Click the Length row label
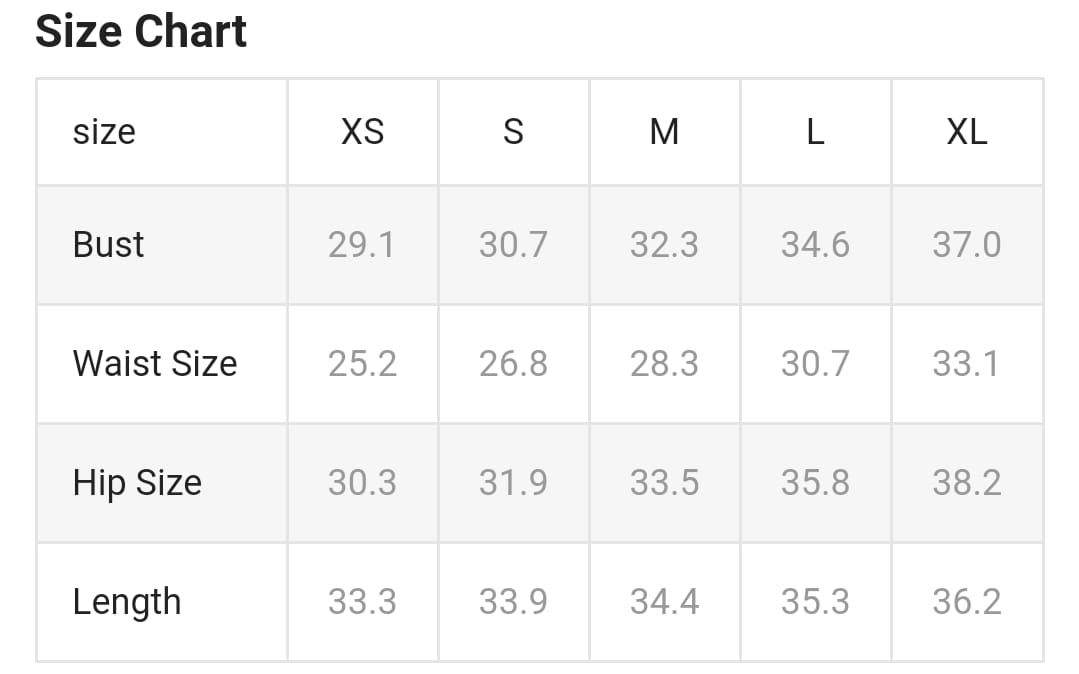This screenshot has height=674, width=1079. (127, 601)
